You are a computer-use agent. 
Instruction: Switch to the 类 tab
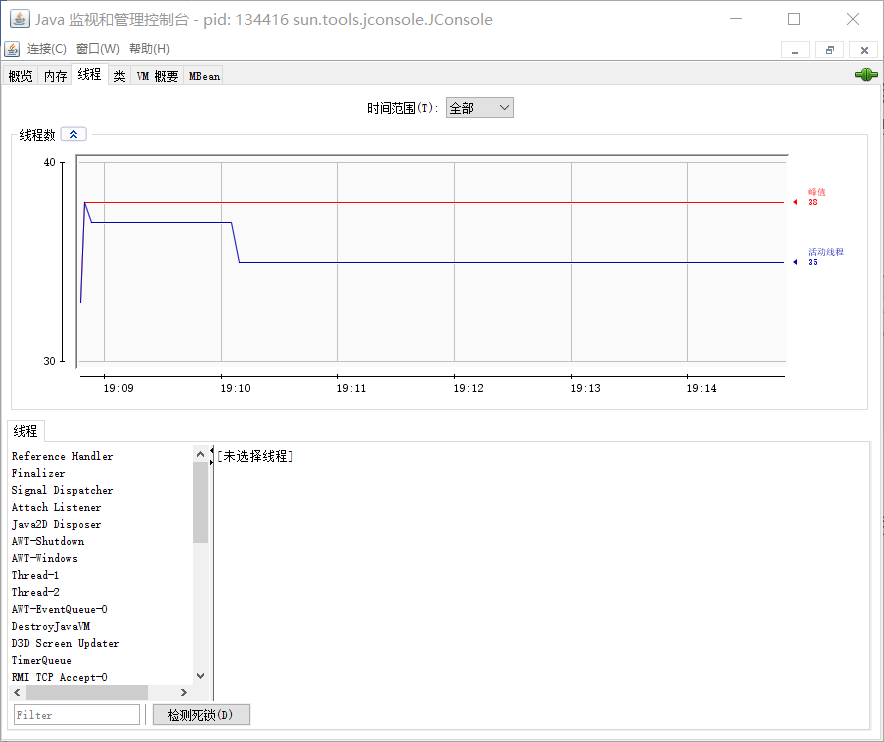(120, 76)
